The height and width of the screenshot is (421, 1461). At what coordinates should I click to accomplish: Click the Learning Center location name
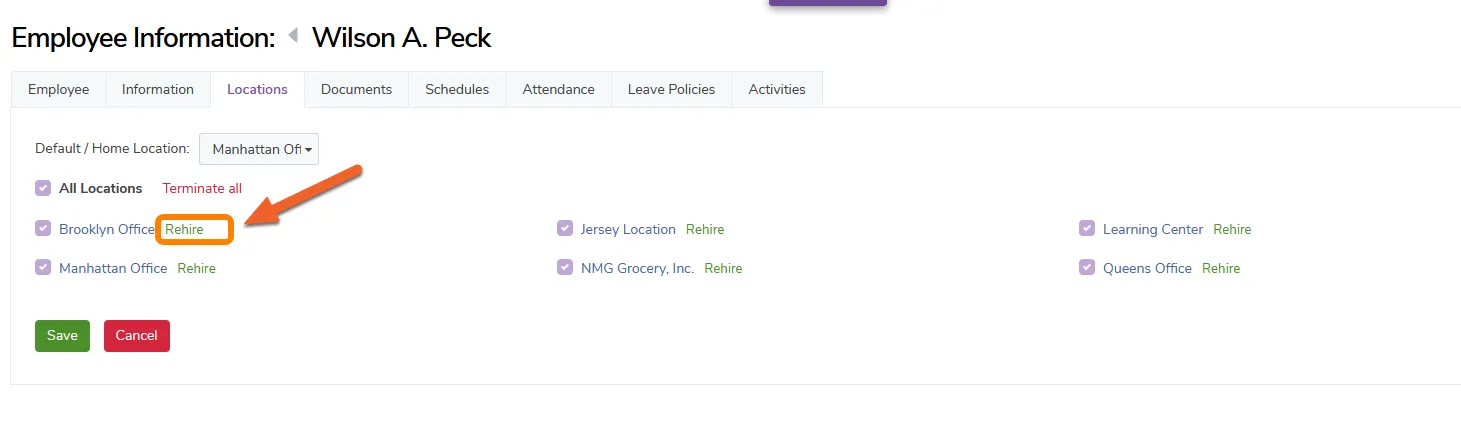click(x=1153, y=229)
